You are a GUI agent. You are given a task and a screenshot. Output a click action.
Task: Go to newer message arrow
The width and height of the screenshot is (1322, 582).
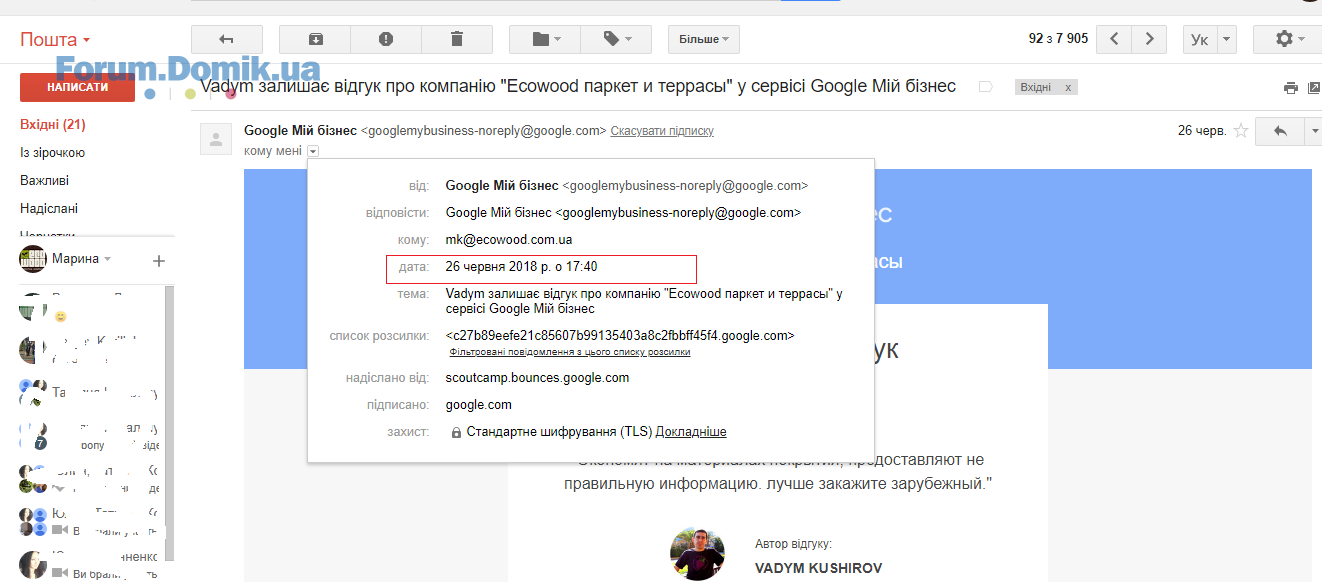(x=1114, y=39)
